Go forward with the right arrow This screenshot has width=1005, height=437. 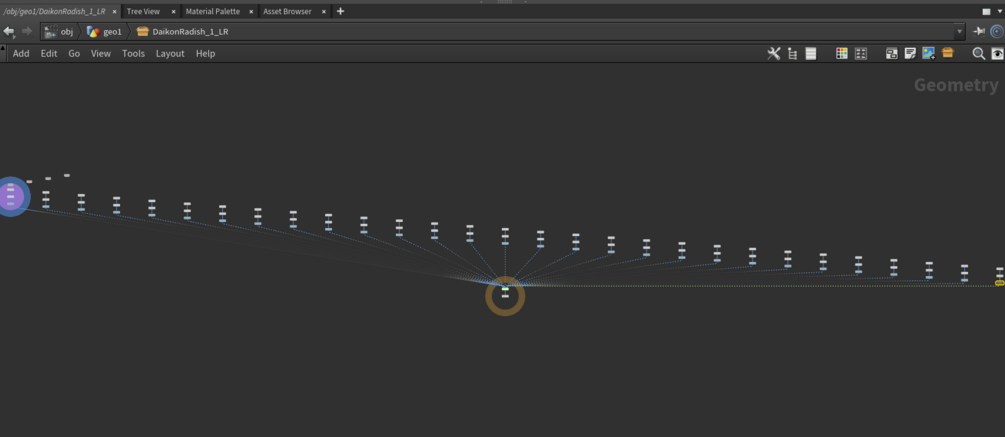pos(27,31)
